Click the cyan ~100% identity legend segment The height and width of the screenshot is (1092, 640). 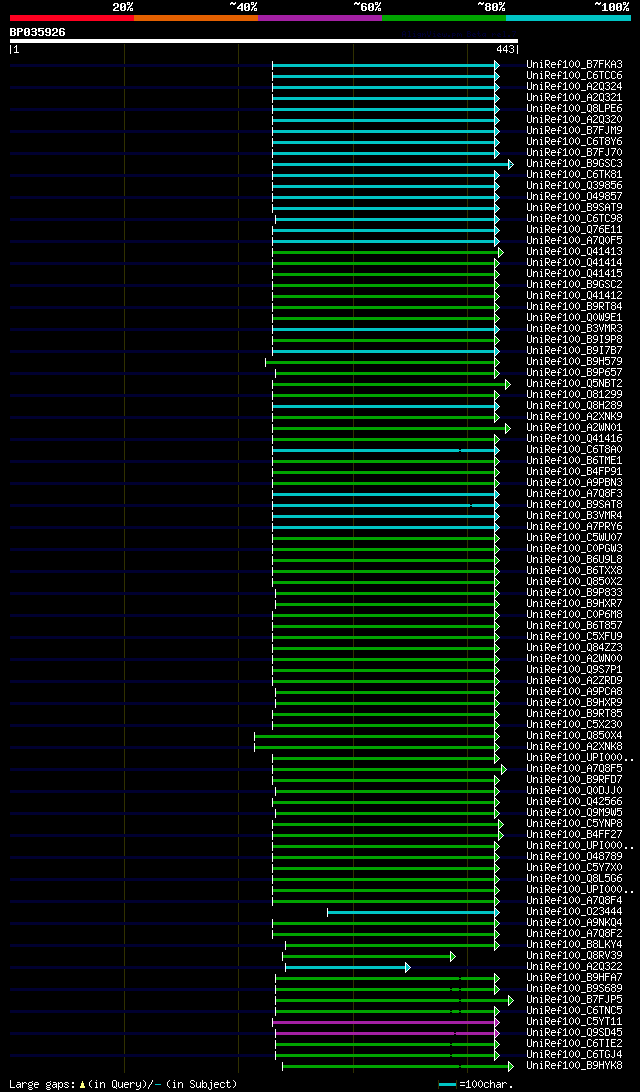[x=568, y=17]
